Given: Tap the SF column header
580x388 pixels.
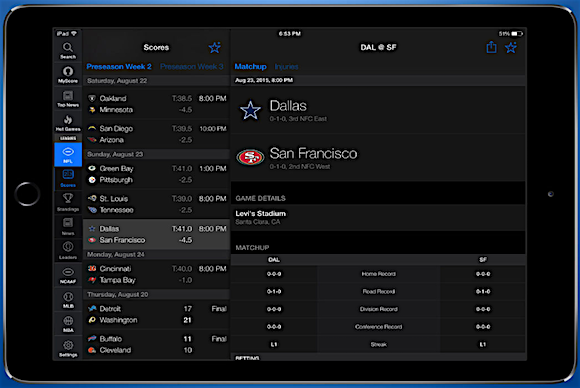Looking at the screenshot, I should pos(483,260).
